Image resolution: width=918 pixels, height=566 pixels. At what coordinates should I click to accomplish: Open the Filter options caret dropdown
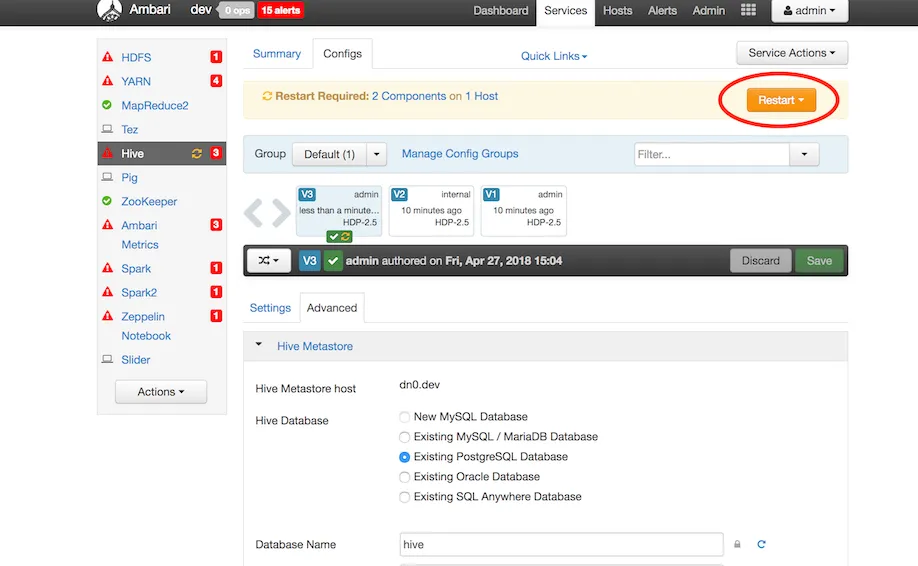pos(804,155)
